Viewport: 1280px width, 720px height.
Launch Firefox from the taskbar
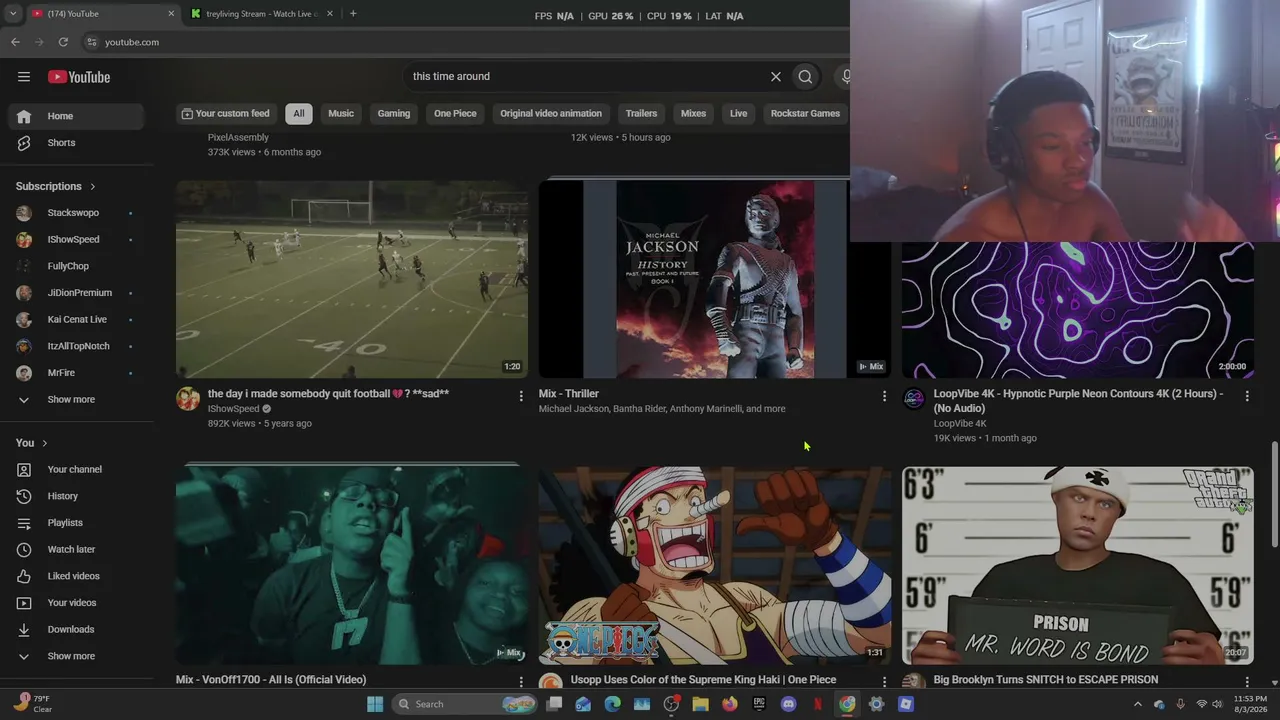pyautogui.click(x=730, y=704)
